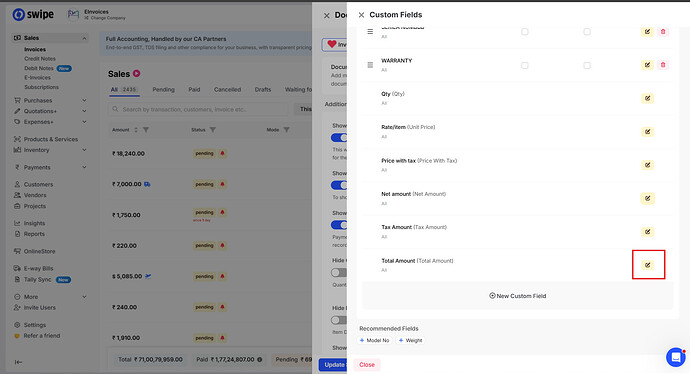Switch to the Pending sales tab
The image size is (690, 374).
pyautogui.click(x=163, y=90)
